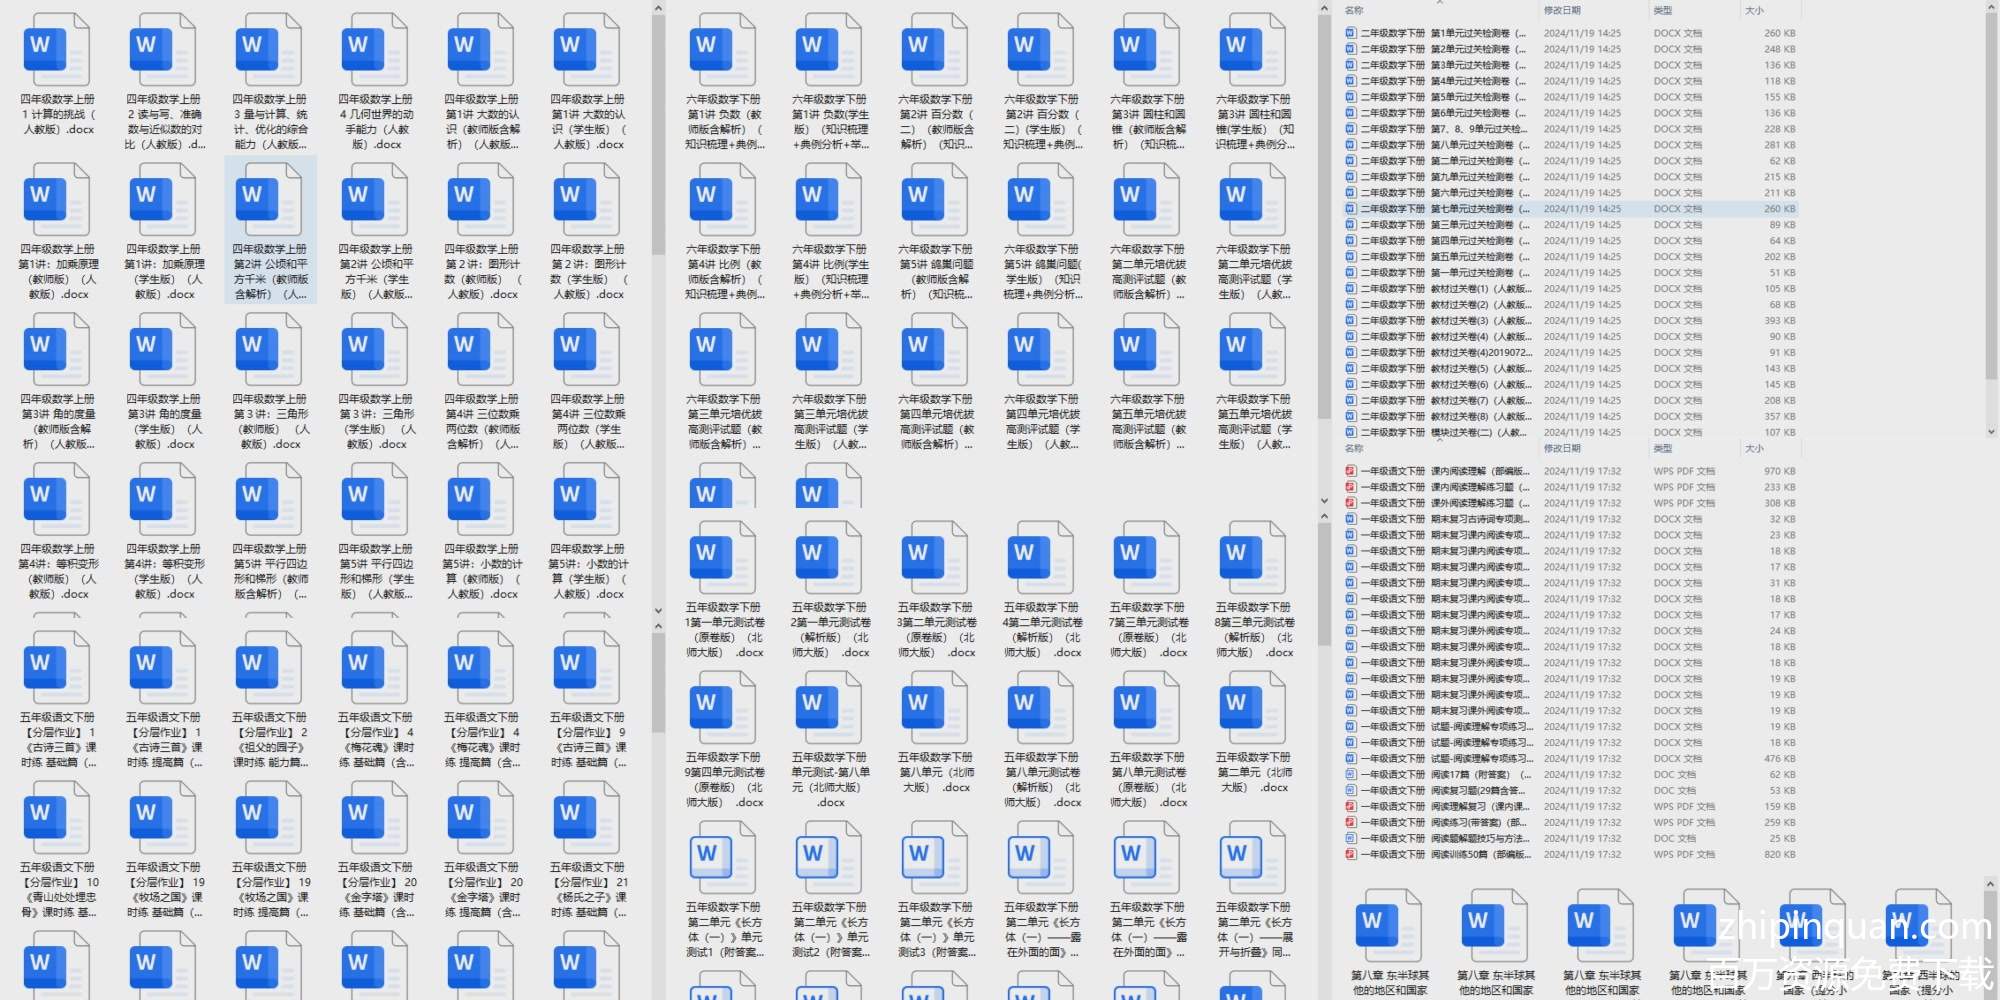Open 六年级 '第1讲 负数 (教师版含解析)' icon
The width and height of the screenshot is (2000, 1000).
tap(723, 50)
